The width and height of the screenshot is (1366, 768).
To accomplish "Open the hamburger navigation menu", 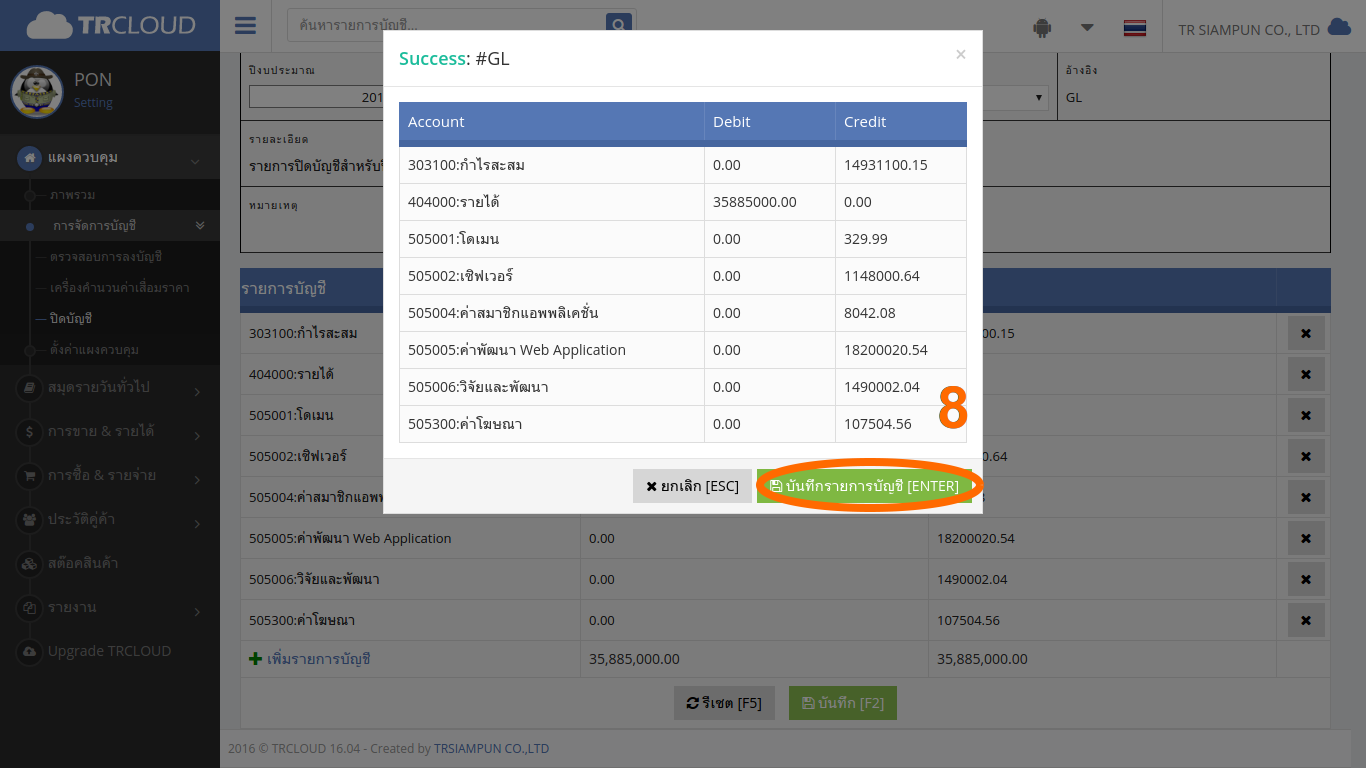I will 245,25.
